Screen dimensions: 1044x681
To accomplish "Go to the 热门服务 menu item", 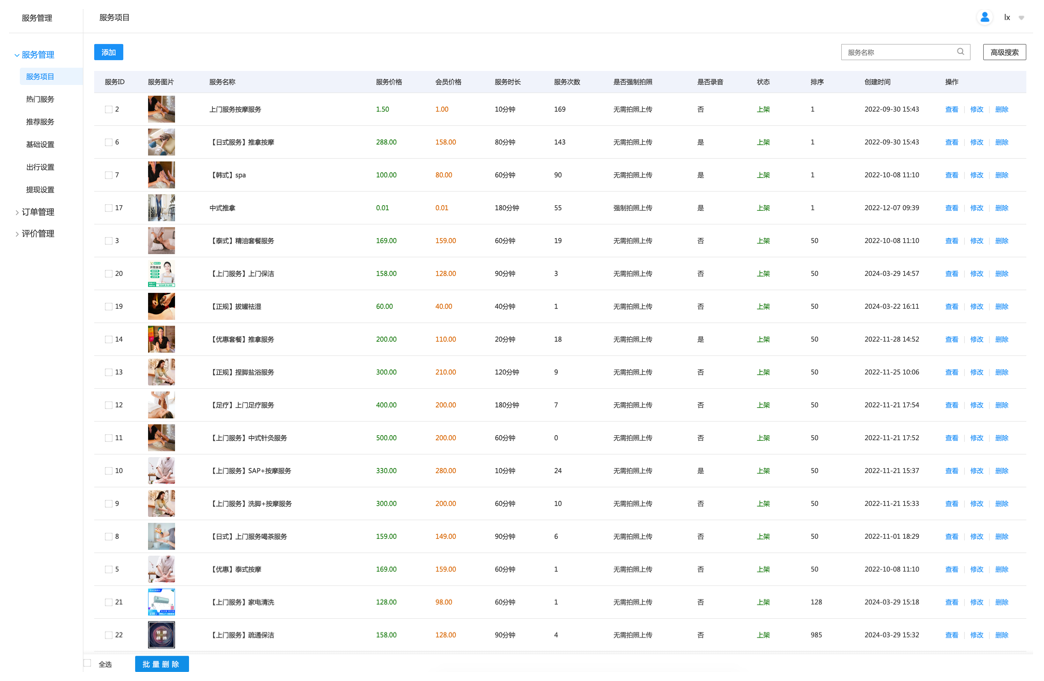I will pyautogui.click(x=40, y=99).
